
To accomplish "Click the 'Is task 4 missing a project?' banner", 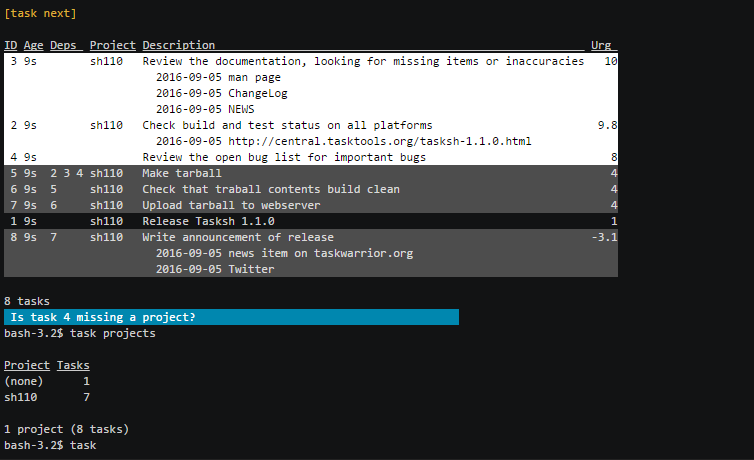I will pos(231,317).
